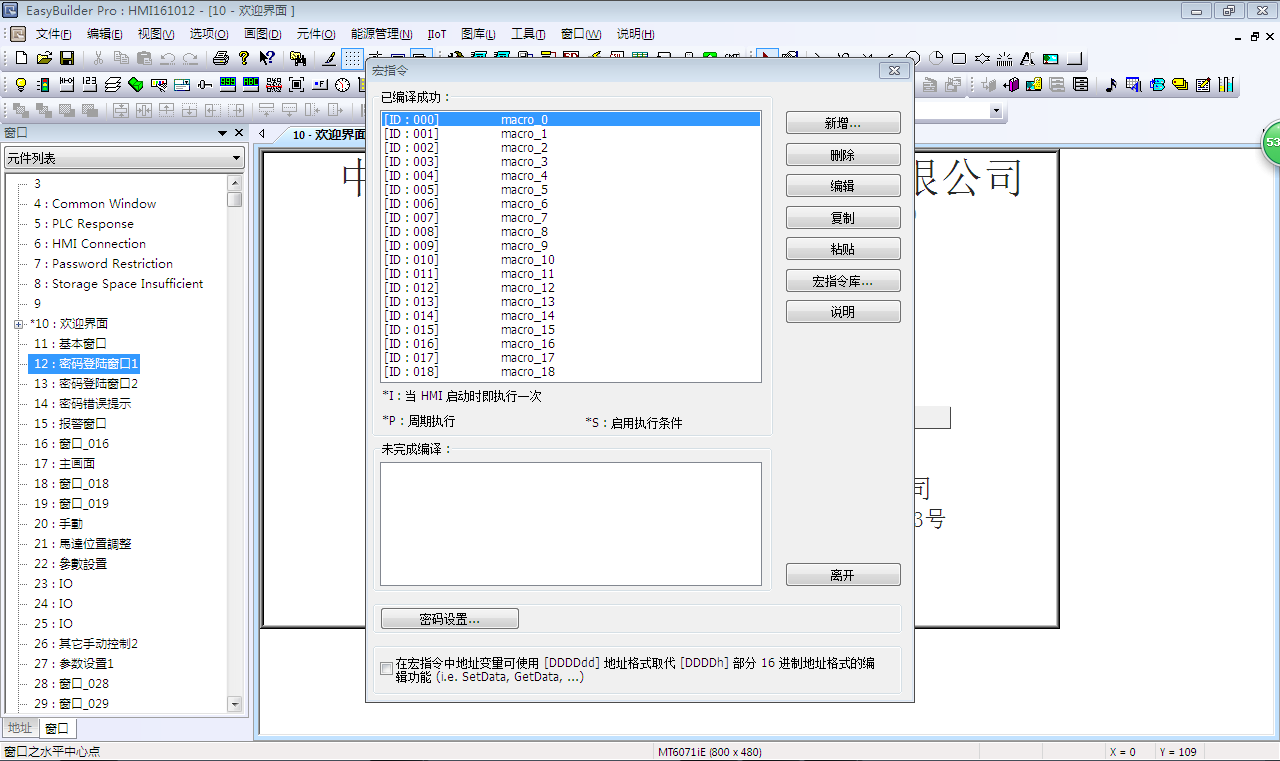Open the sound library music note icon
The image size is (1280, 761).
point(1110,85)
